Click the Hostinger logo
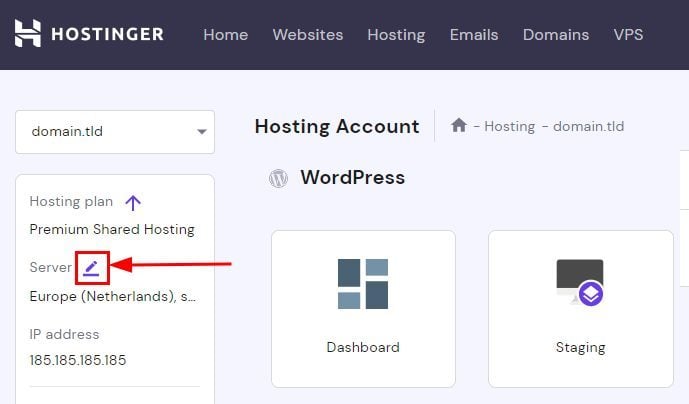Viewport: 689px width, 404px height. [x=89, y=33]
